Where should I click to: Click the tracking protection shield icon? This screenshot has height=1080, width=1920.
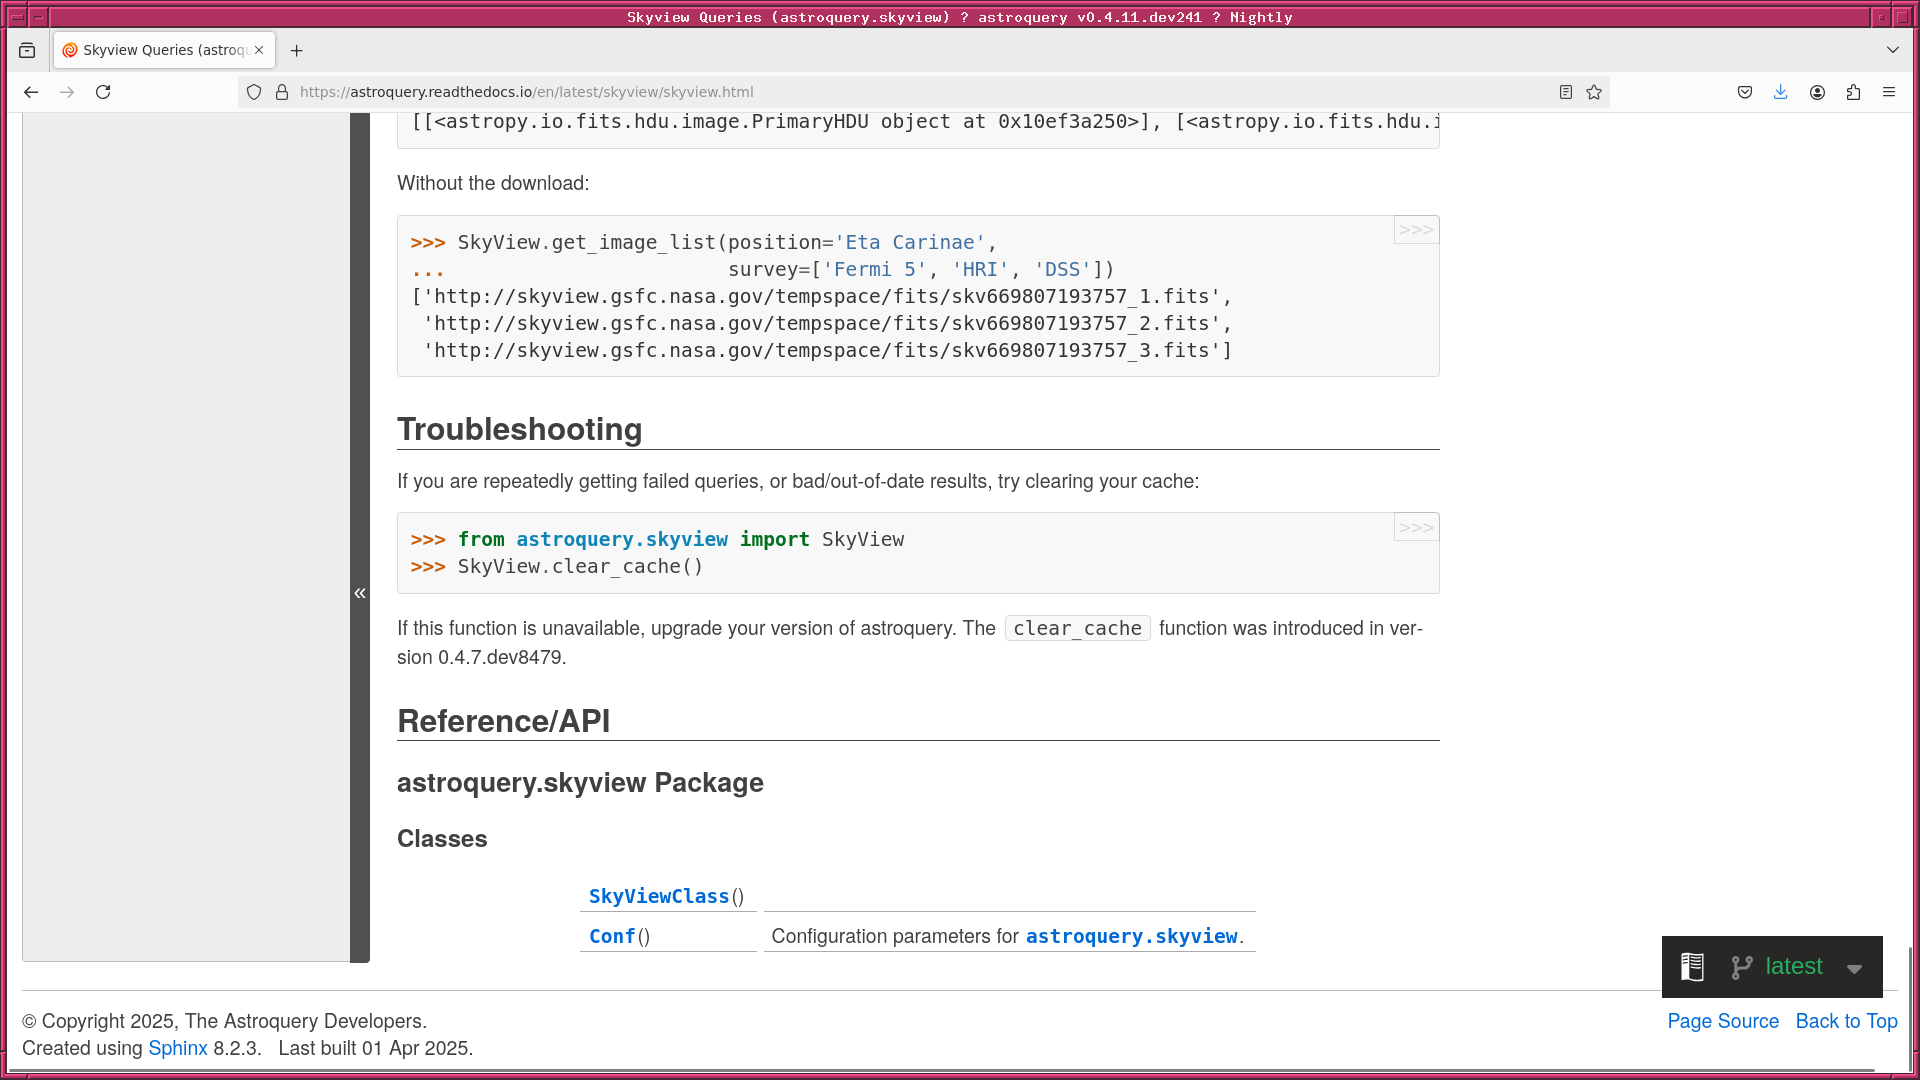[x=254, y=92]
